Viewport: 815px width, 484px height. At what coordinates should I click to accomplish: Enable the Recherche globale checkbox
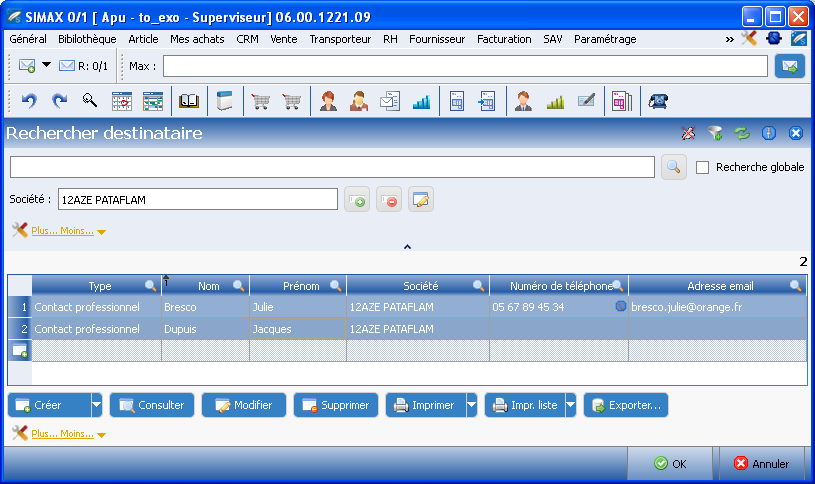tap(702, 167)
